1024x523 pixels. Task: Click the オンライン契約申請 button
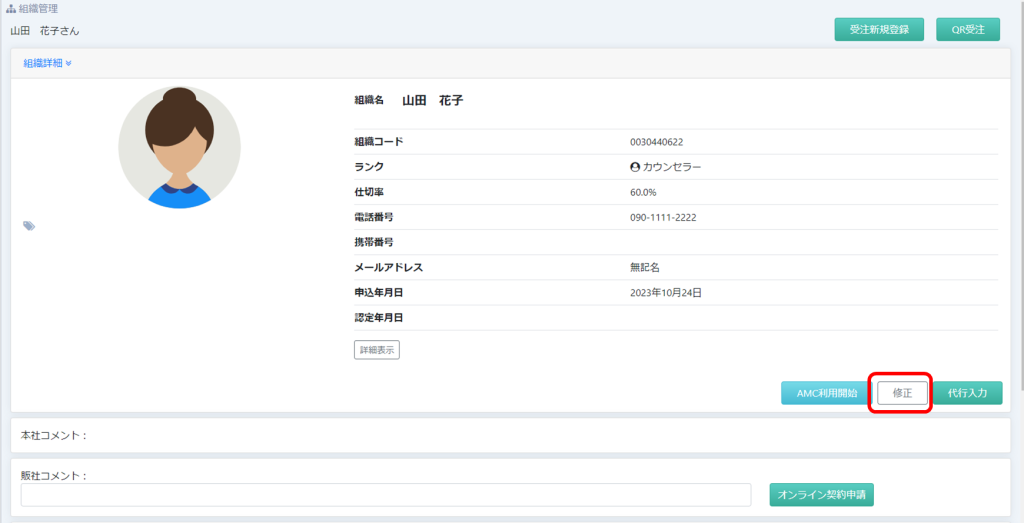pos(821,495)
